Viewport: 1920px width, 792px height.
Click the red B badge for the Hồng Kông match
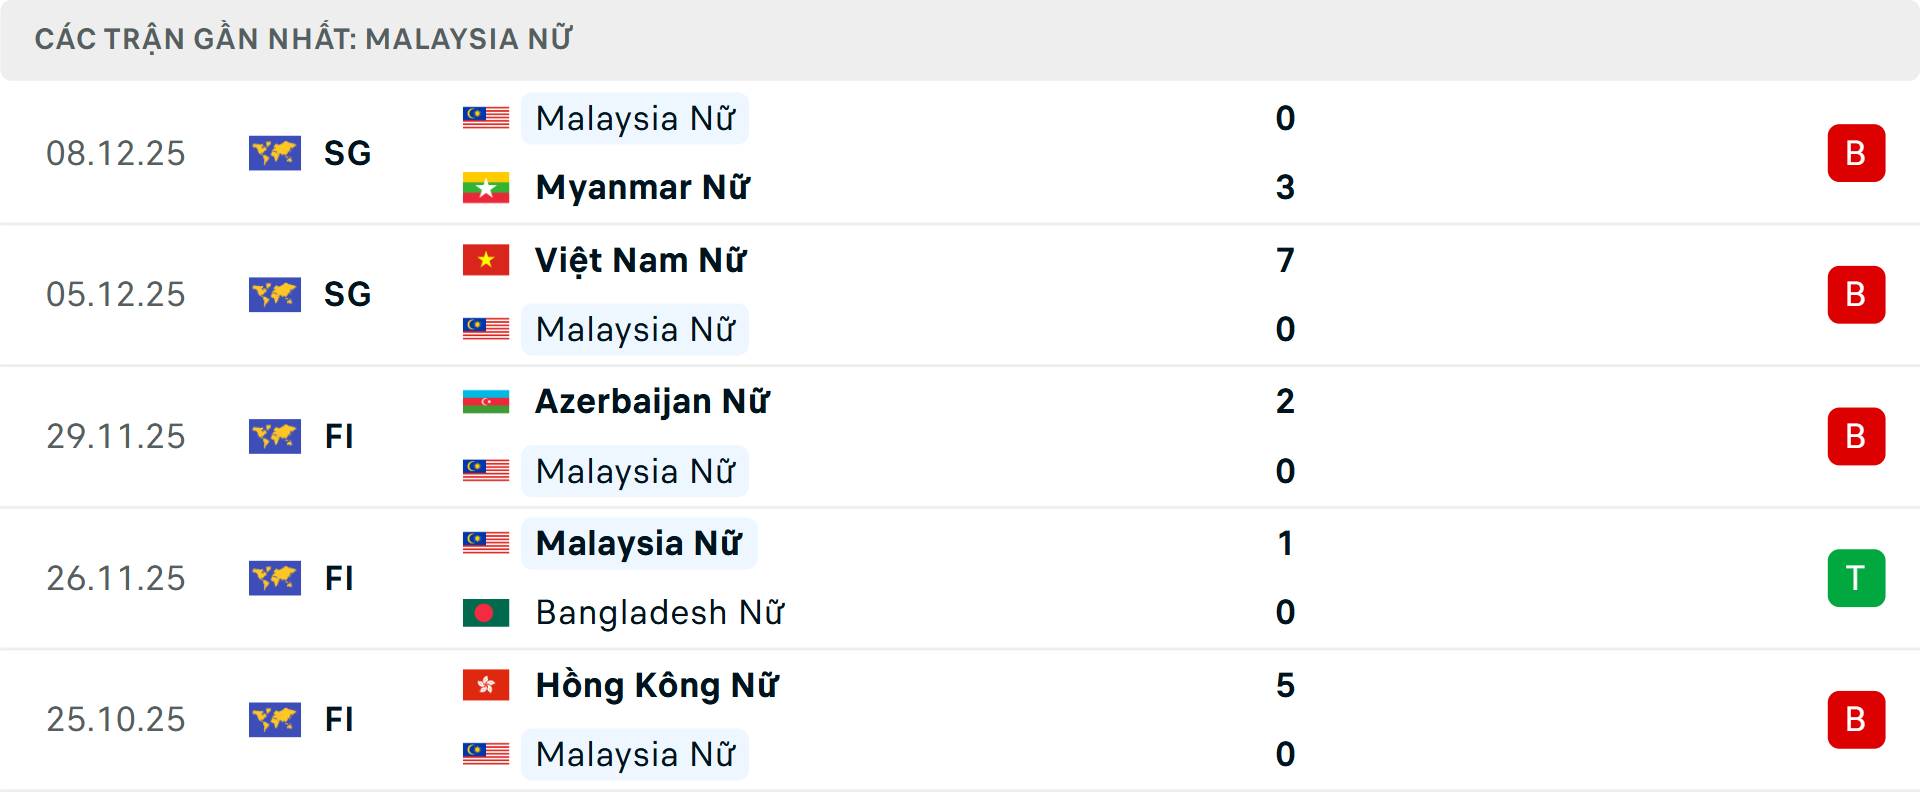[x=1857, y=720]
